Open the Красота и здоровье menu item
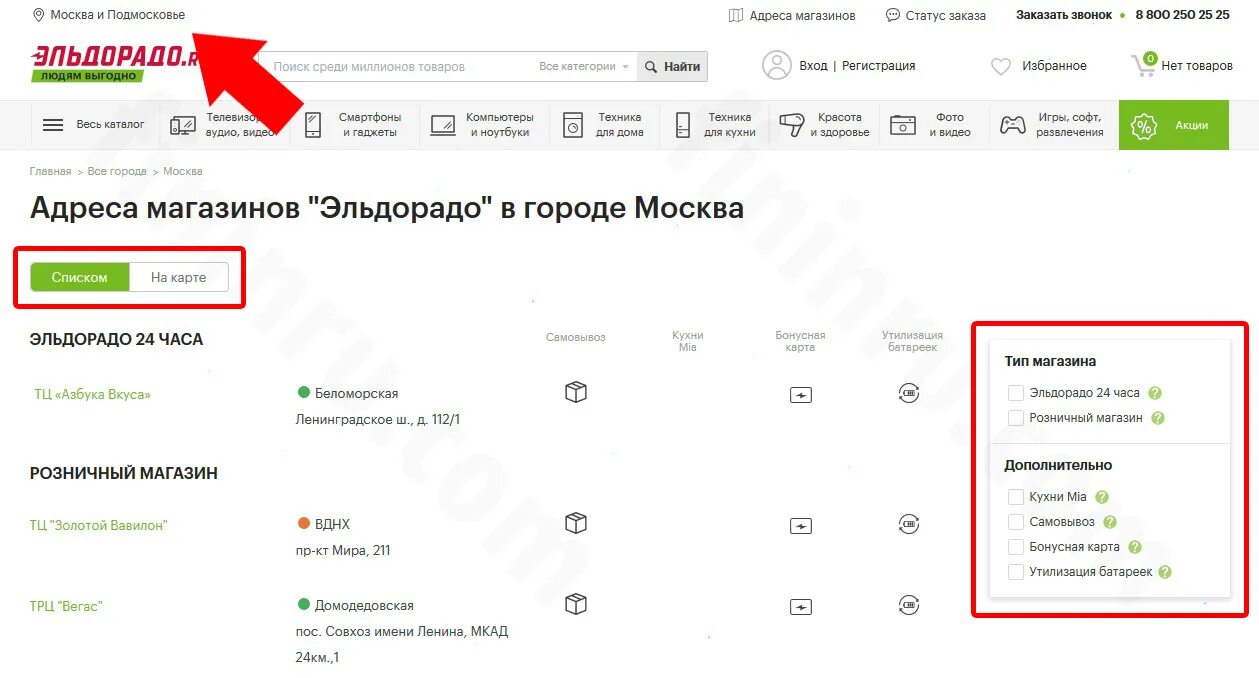 (824, 125)
